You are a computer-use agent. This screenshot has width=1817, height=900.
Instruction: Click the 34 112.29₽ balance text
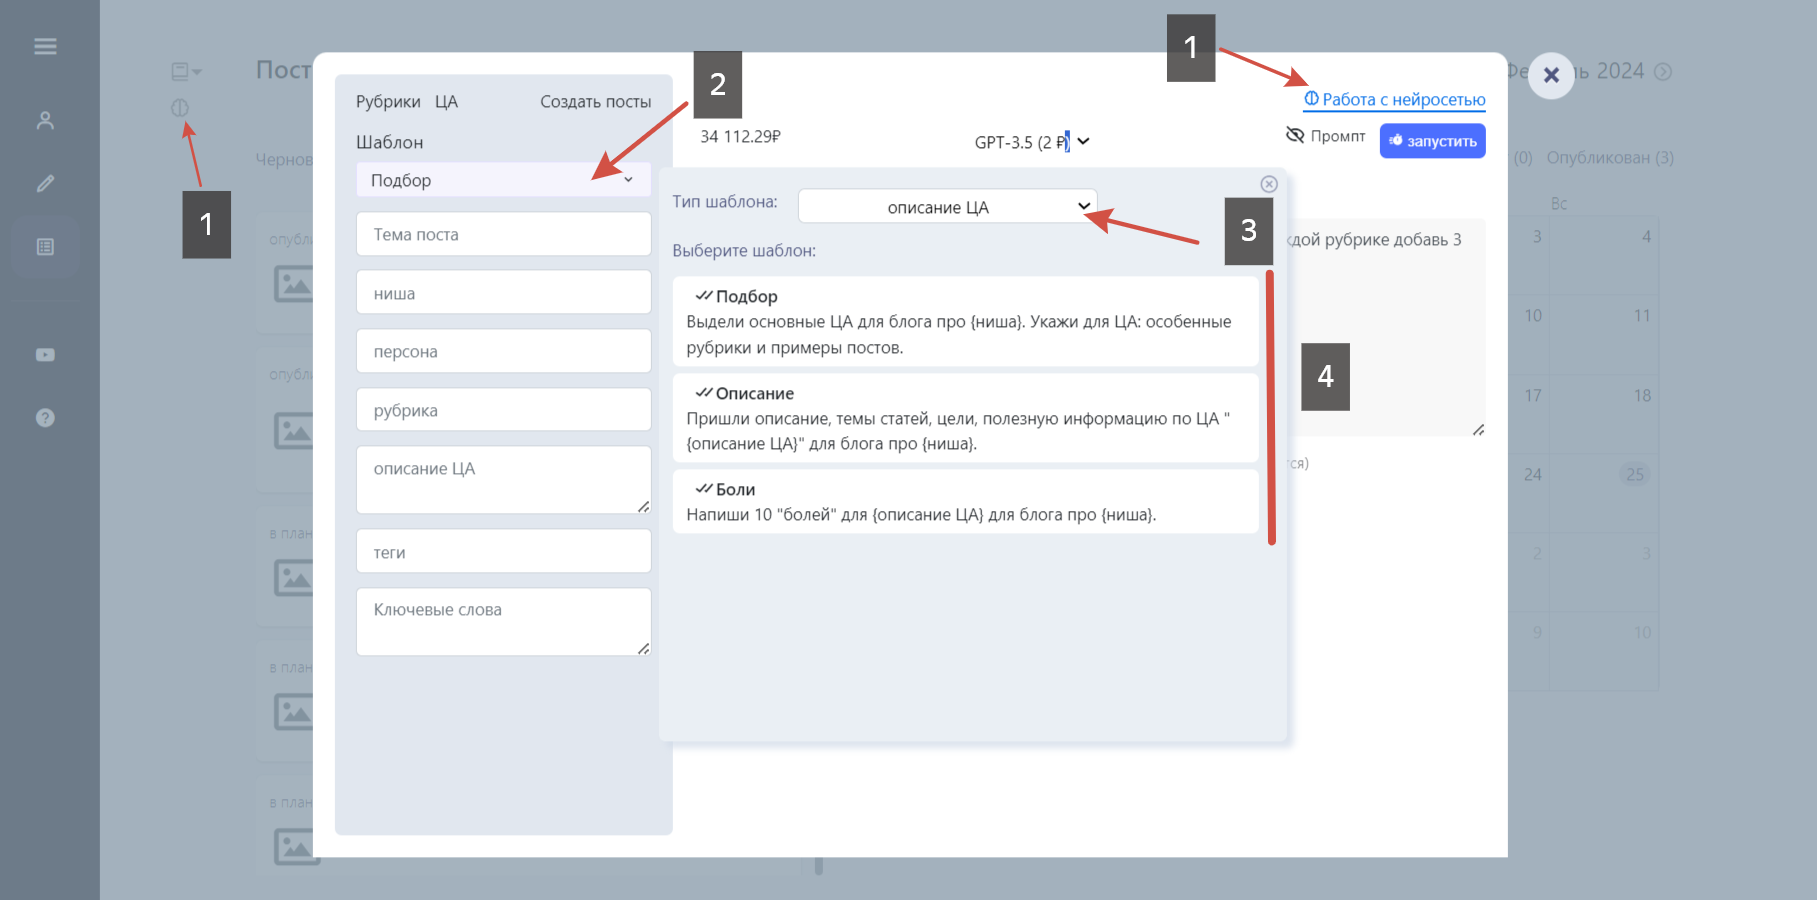[x=740, y=136]
